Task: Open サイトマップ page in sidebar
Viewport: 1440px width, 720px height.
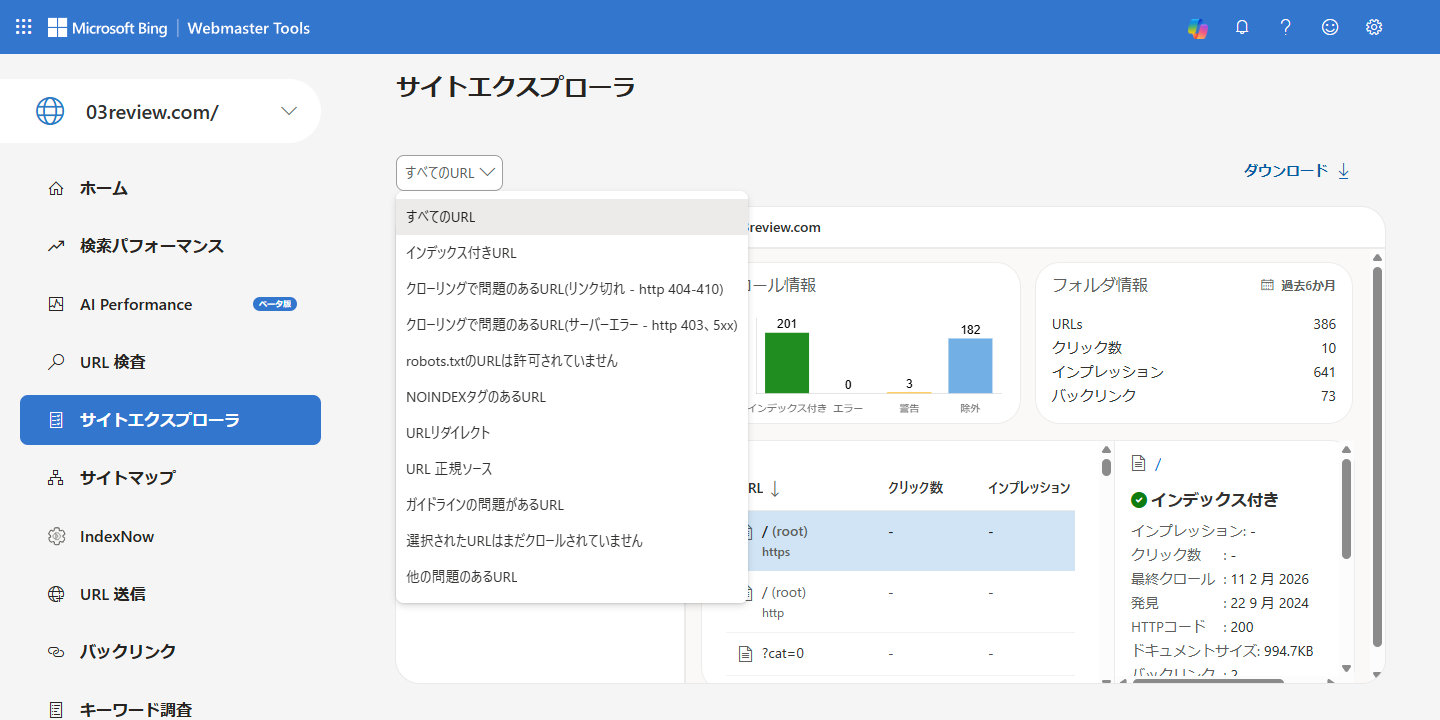Action: pos(127,478)
